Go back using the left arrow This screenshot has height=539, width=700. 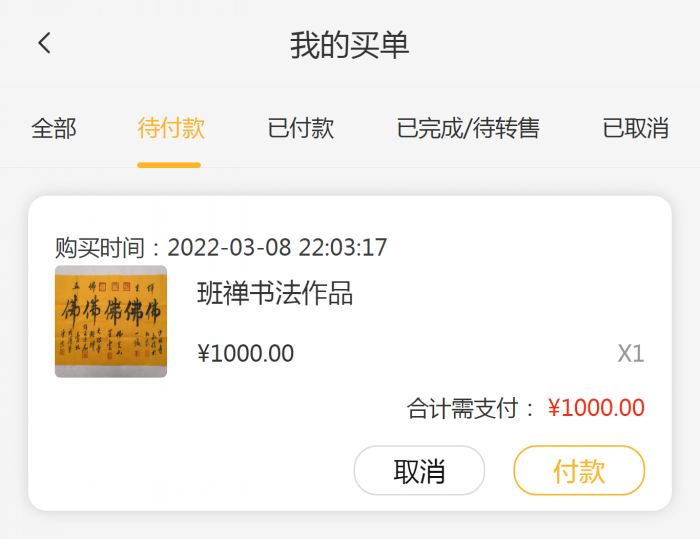pyautogui.click(x=44, y=43)
